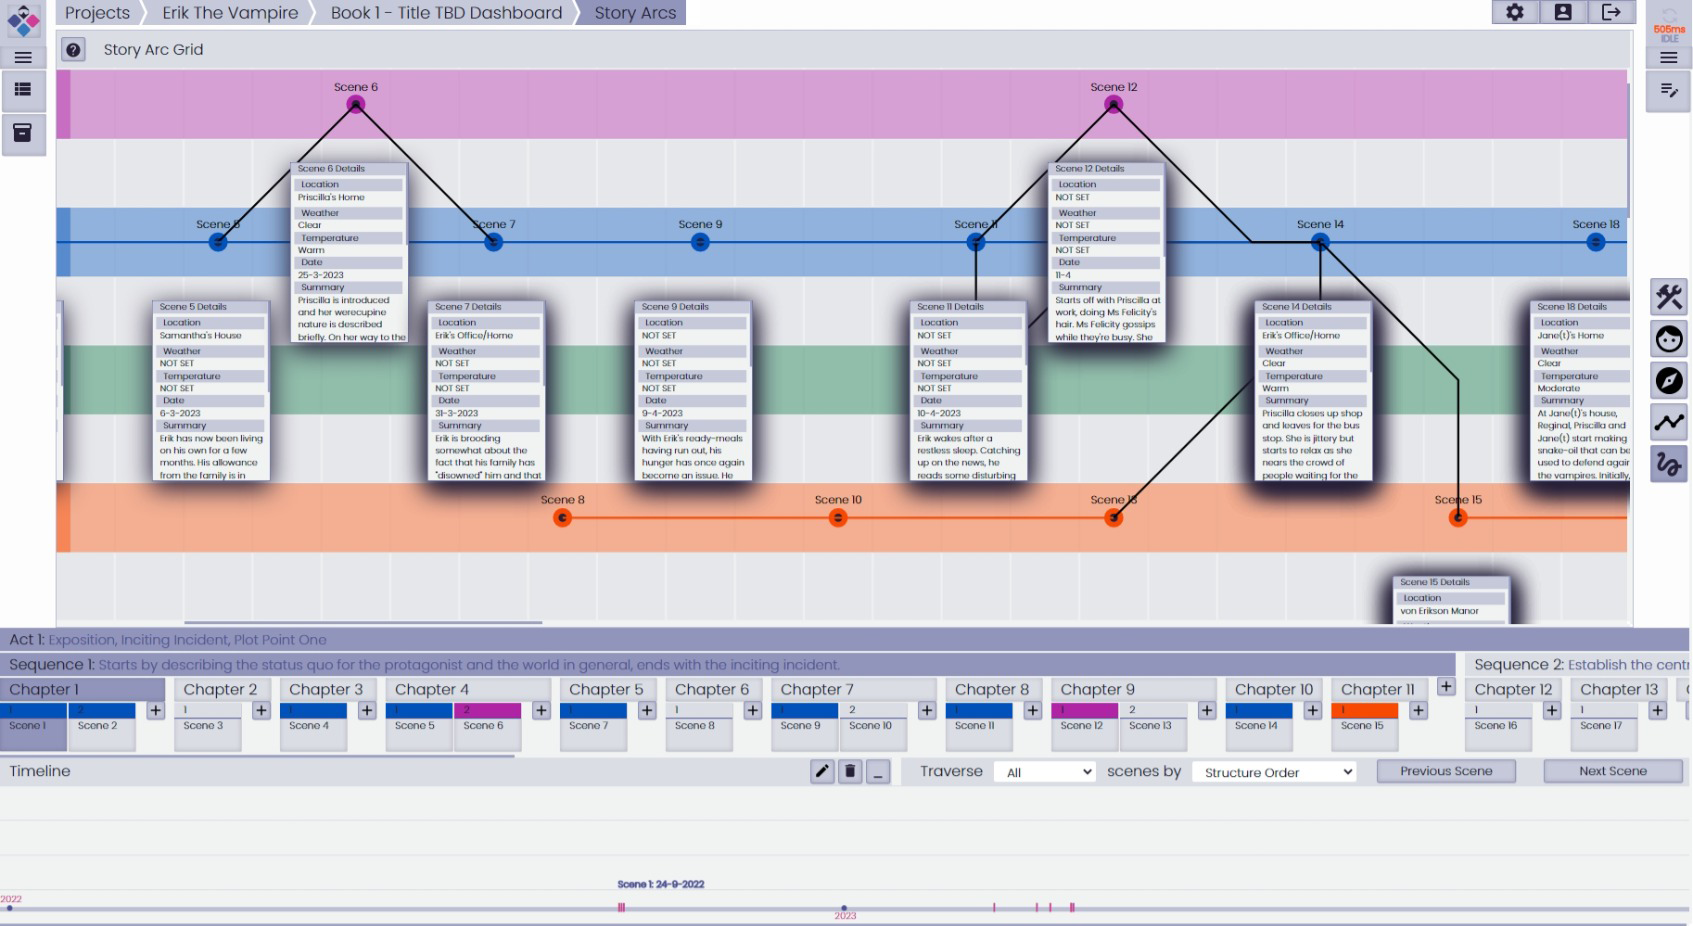Click the logout icon in top bar
1693x926 pixels.
(1611, 12)
